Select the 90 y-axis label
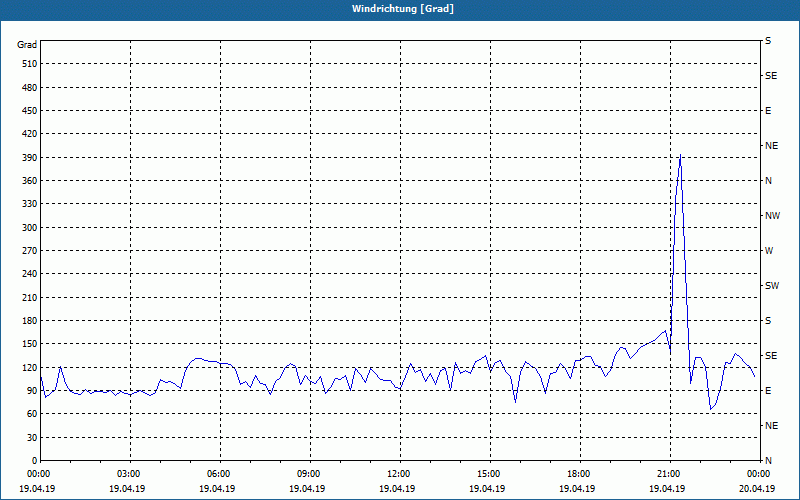The width and height of the screenshot is (800, 500). (x=32, y=391)
